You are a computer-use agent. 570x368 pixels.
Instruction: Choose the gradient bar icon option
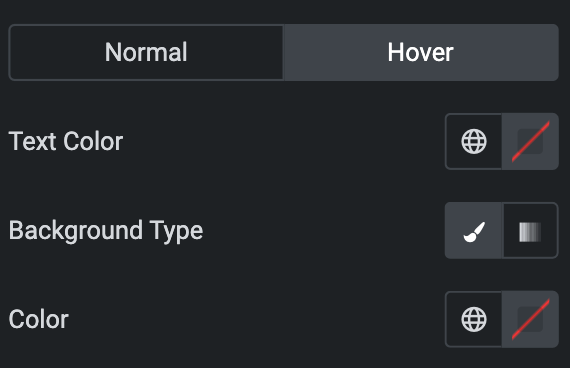530,232
